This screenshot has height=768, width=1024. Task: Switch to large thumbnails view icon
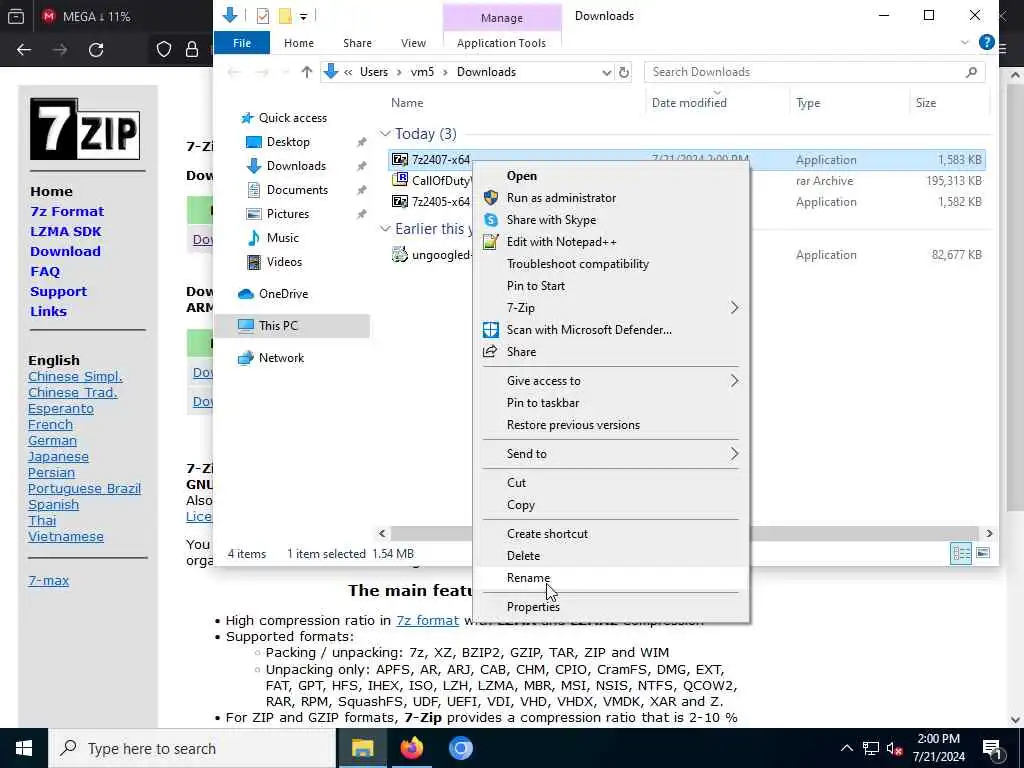983,554
